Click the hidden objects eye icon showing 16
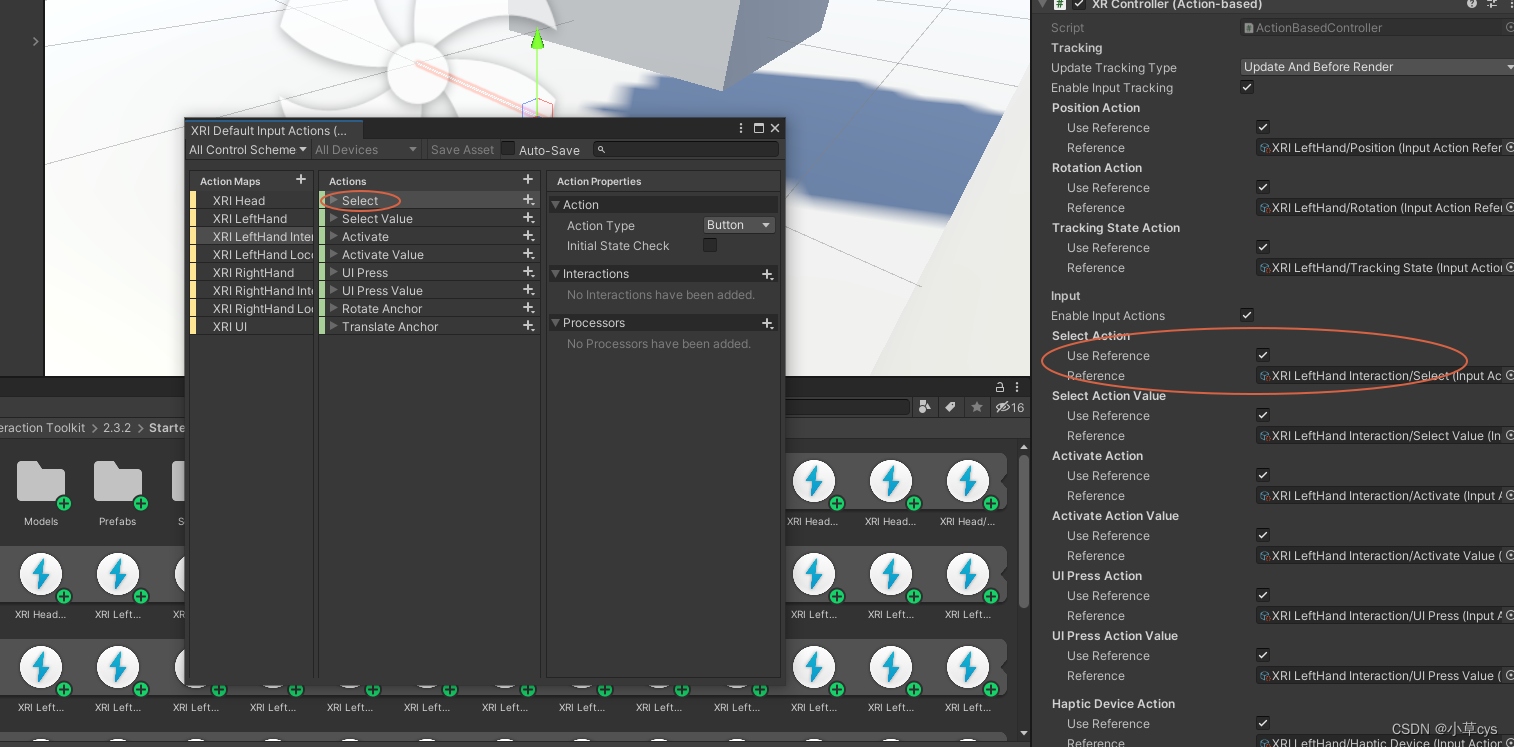The width and height of the screenshot is (1514, 747). 1006,407
